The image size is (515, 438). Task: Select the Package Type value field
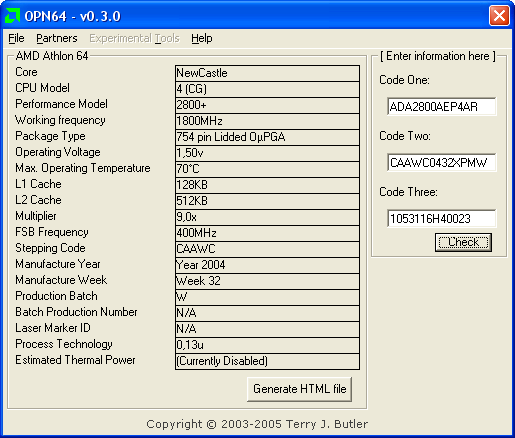pyautogui.click(x=267, y=137)
